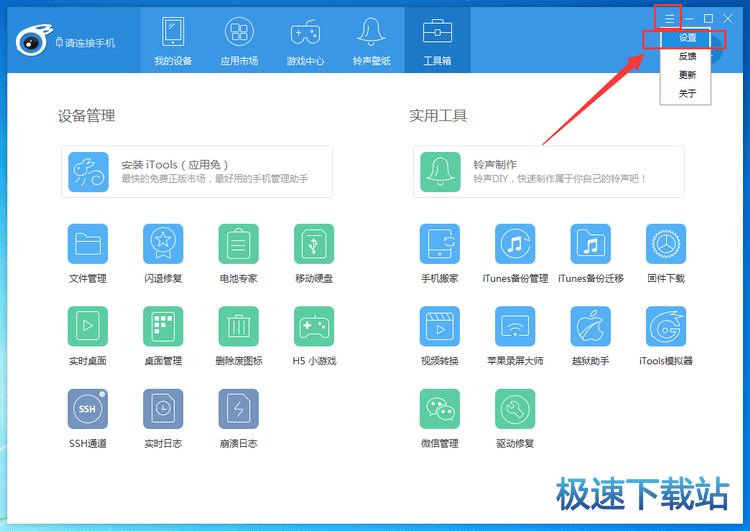This screenshot has height=531, width=750.
Task: Open the 越狱助手 jailbreak helper icon
Action: coord(591,326)
